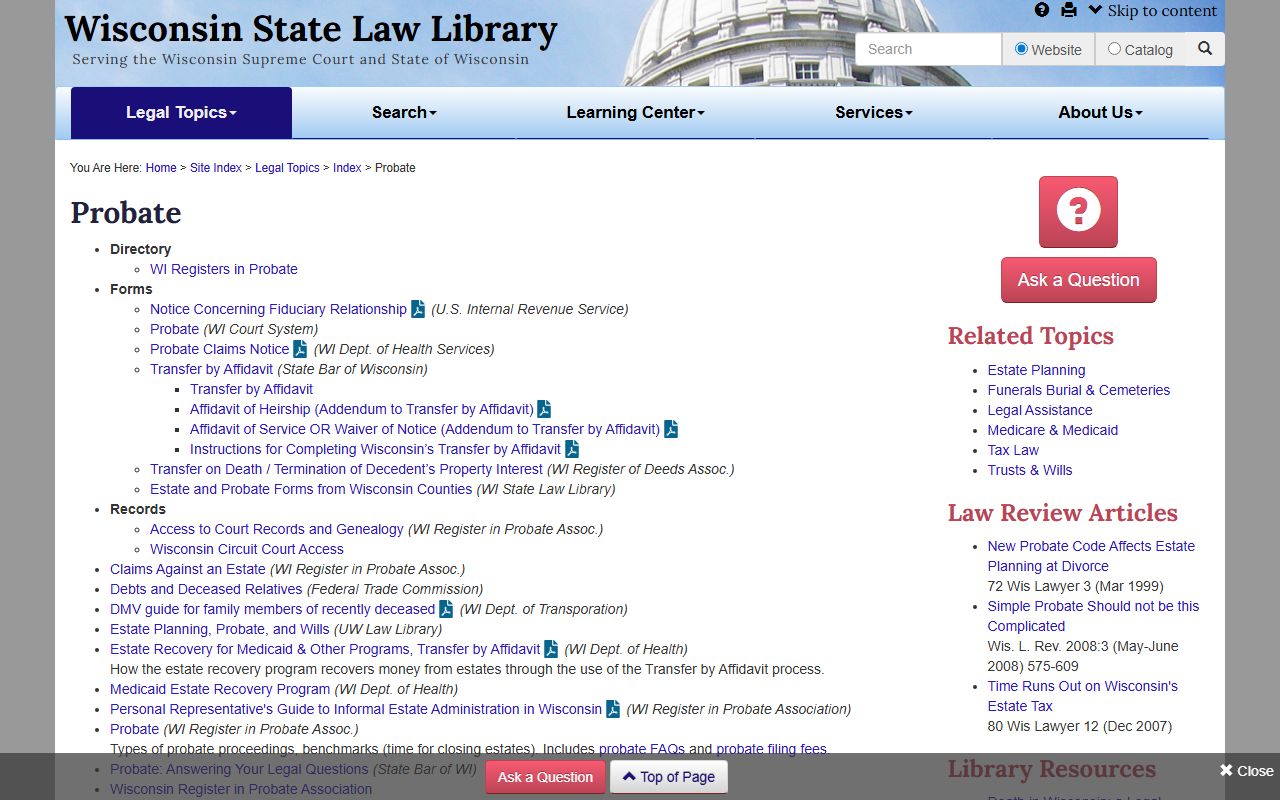Open Estate Planning related topic
The image size is (1280, 800).
[1036, 370]
